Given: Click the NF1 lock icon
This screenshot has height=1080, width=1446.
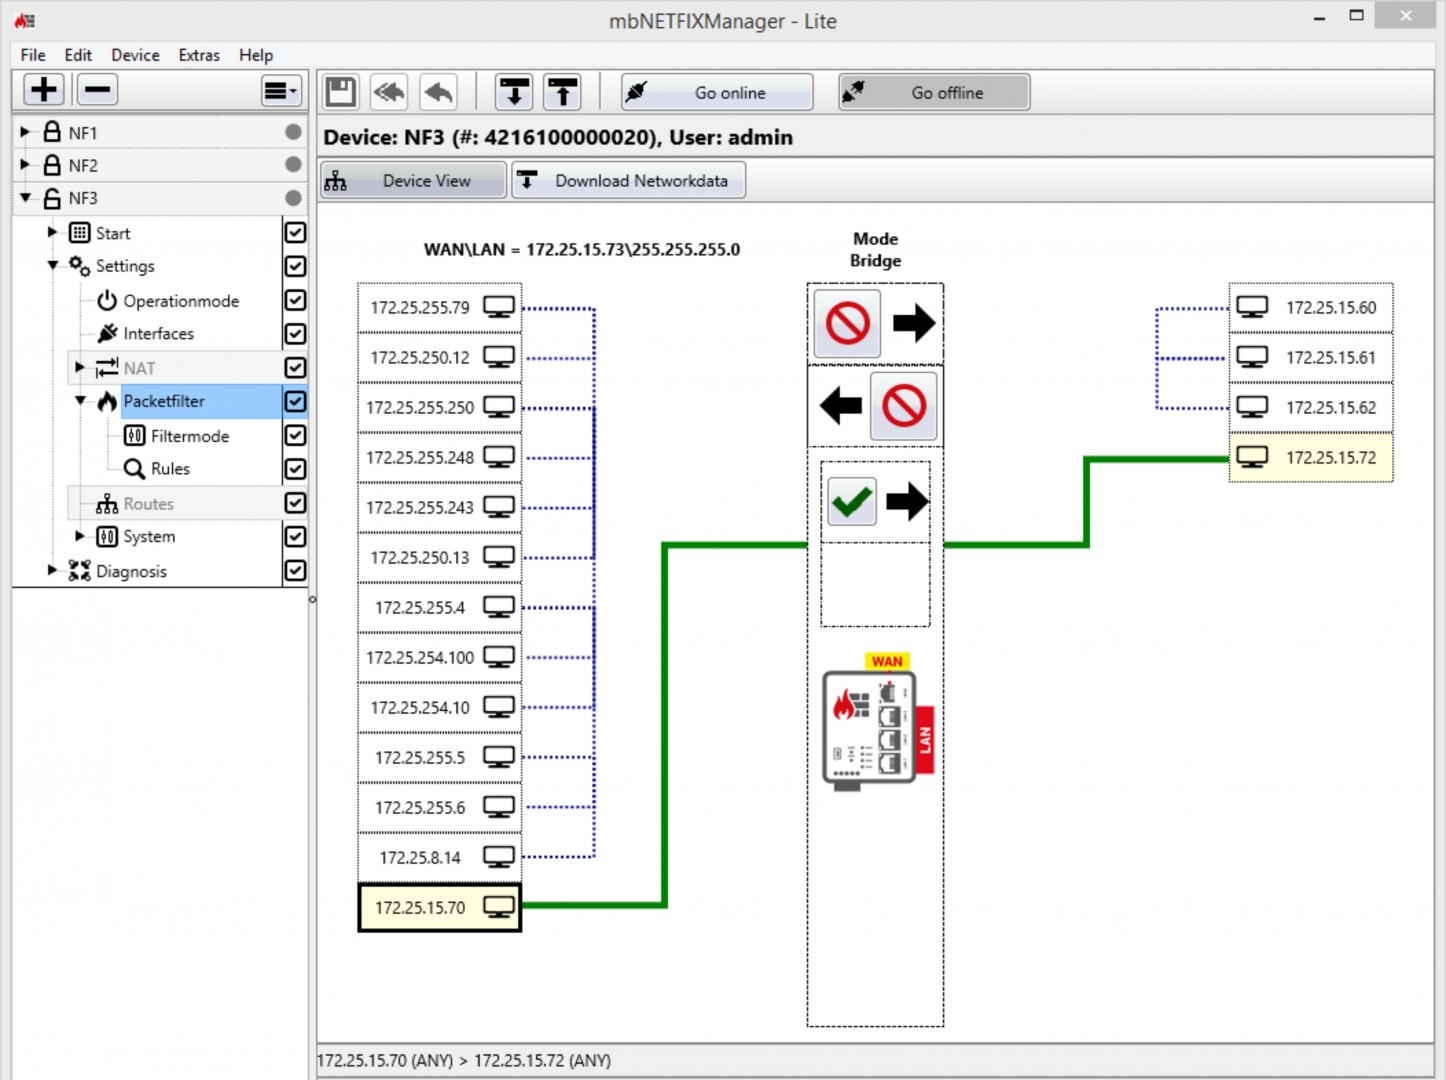Looking at the screenshot, I should [x=52, y=131].
